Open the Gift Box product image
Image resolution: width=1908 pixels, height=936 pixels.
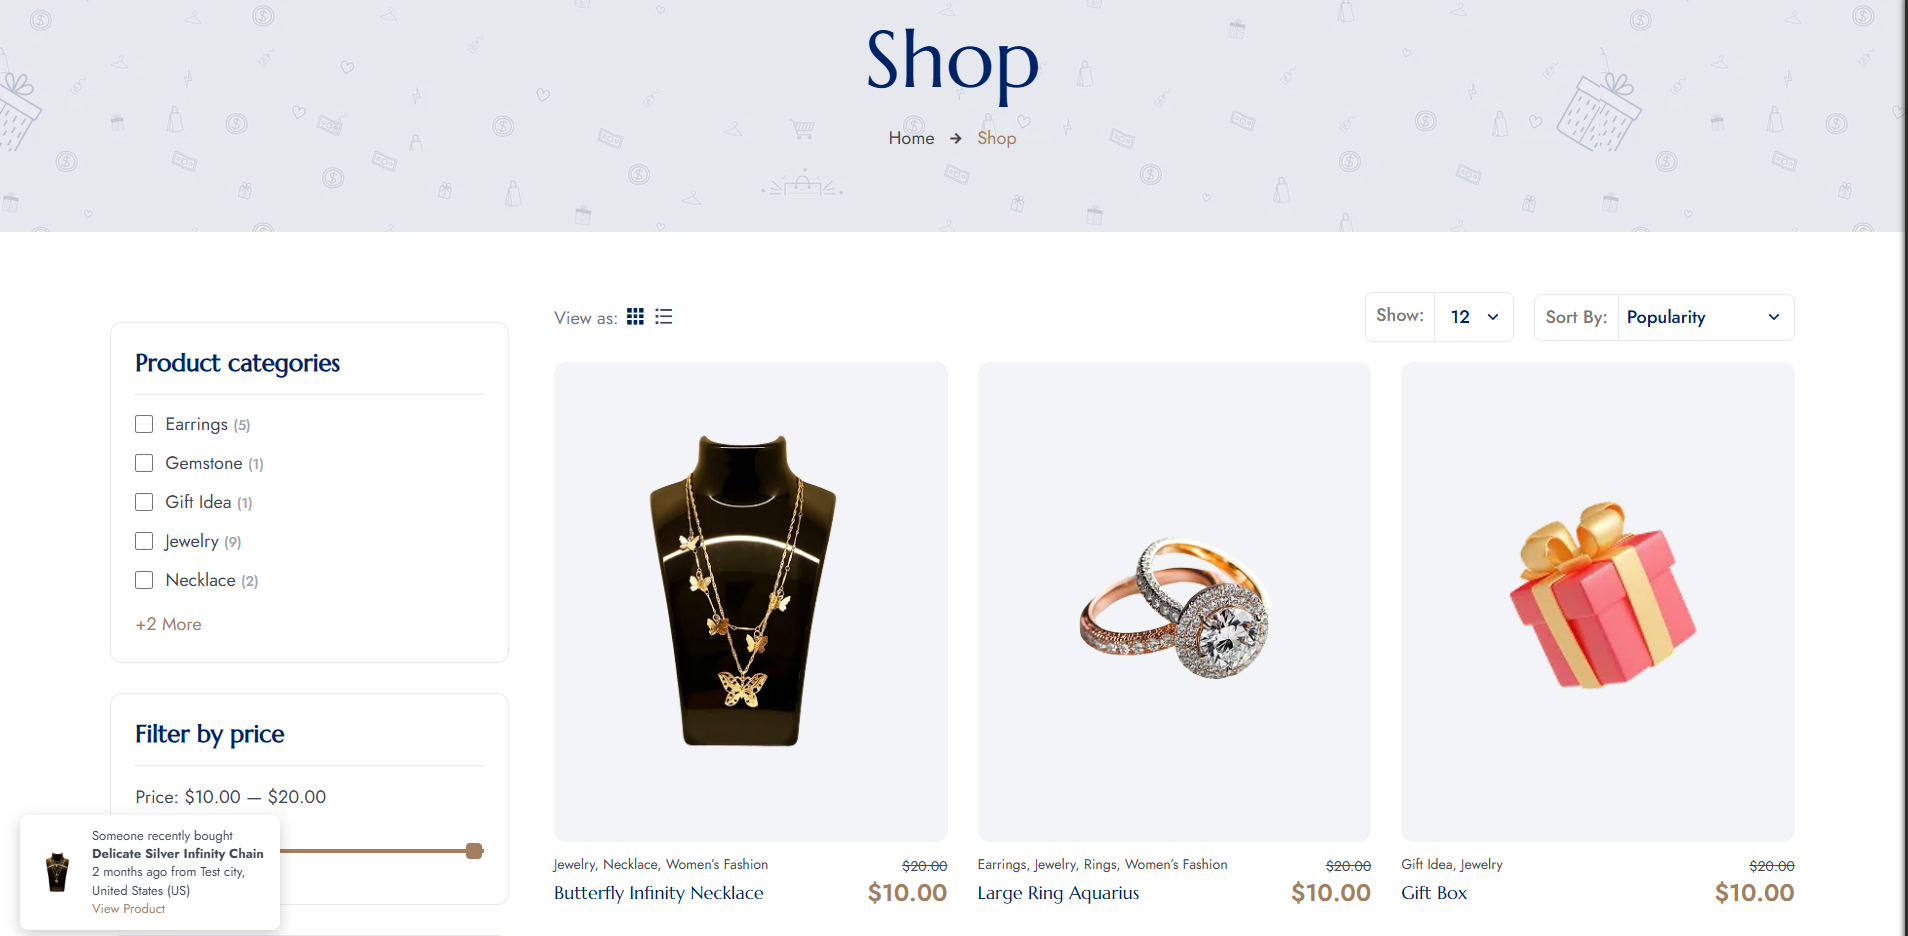(x=1597, y=601)
